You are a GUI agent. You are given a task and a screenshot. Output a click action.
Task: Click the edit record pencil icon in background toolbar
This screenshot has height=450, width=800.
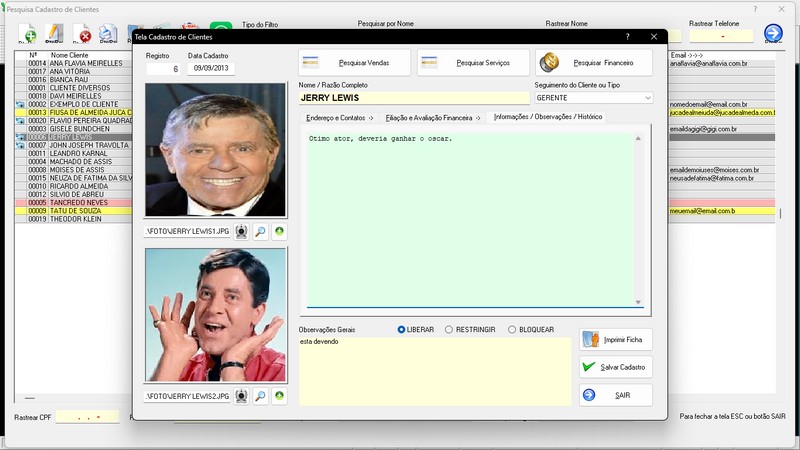(x=54, y=34)
